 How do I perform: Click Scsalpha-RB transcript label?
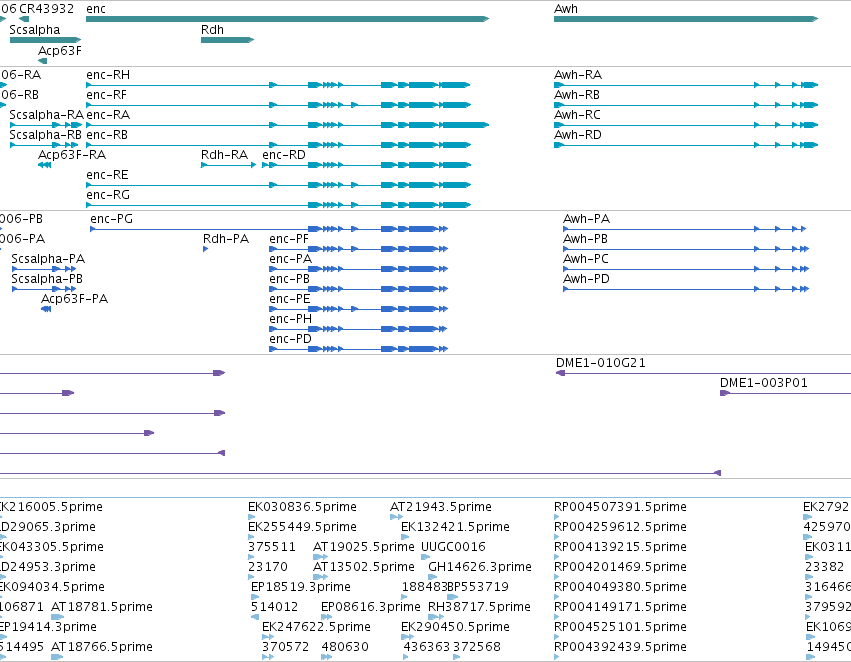(x=46, y=135)
